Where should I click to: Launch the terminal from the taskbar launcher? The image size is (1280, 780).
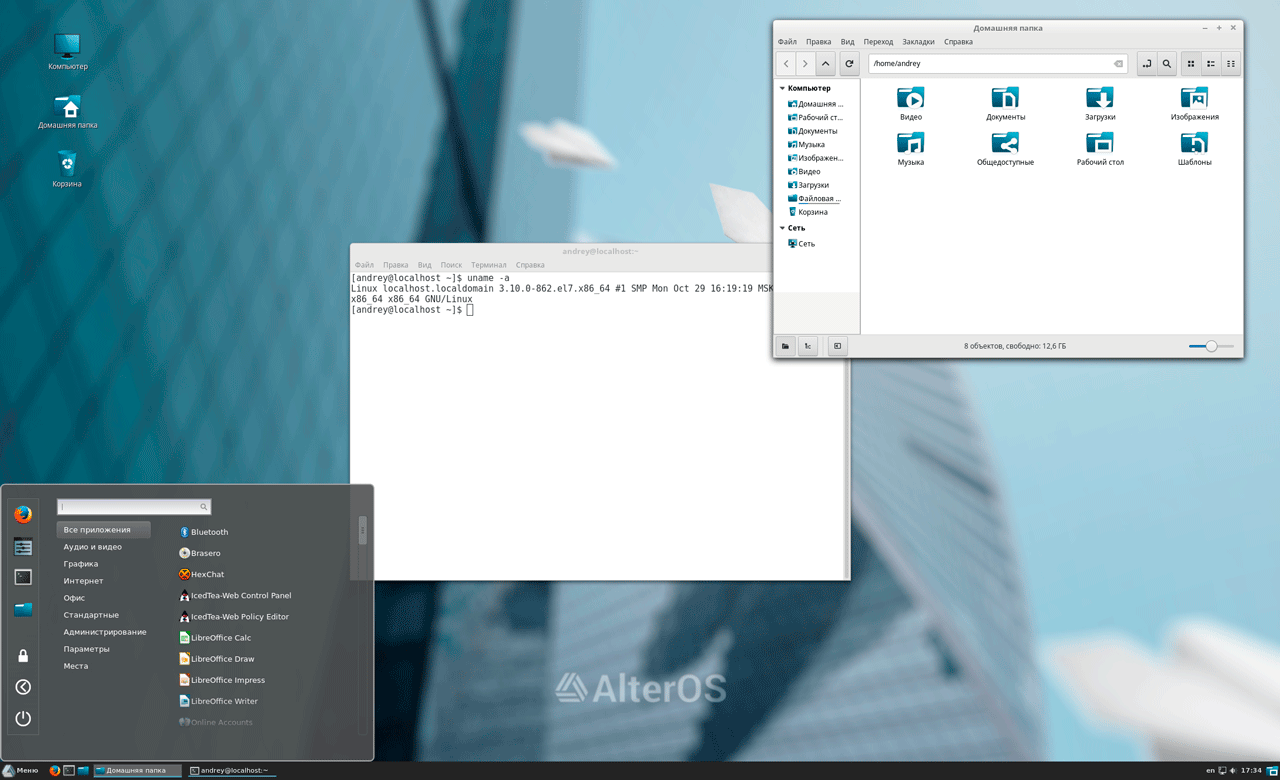click(x=69, y=771)
